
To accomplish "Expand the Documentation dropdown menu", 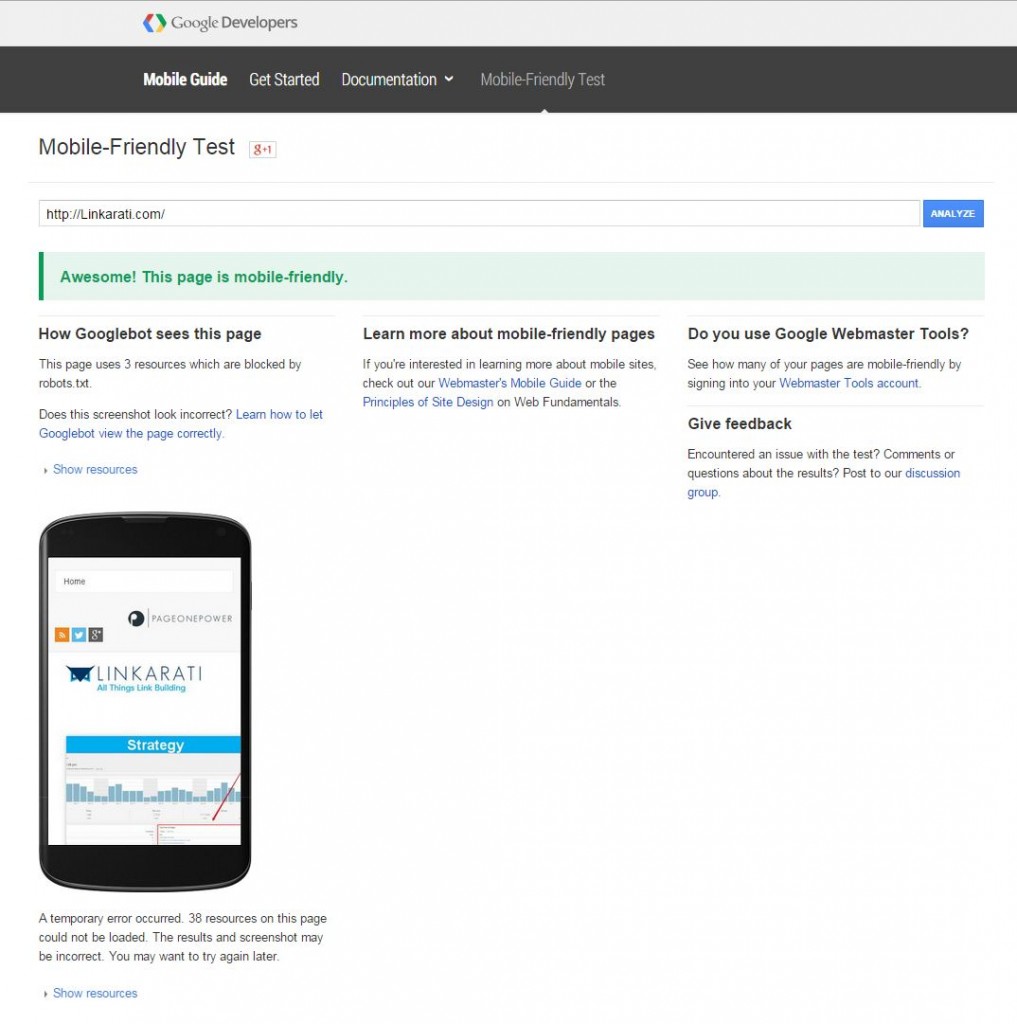I will click(397, 80).
